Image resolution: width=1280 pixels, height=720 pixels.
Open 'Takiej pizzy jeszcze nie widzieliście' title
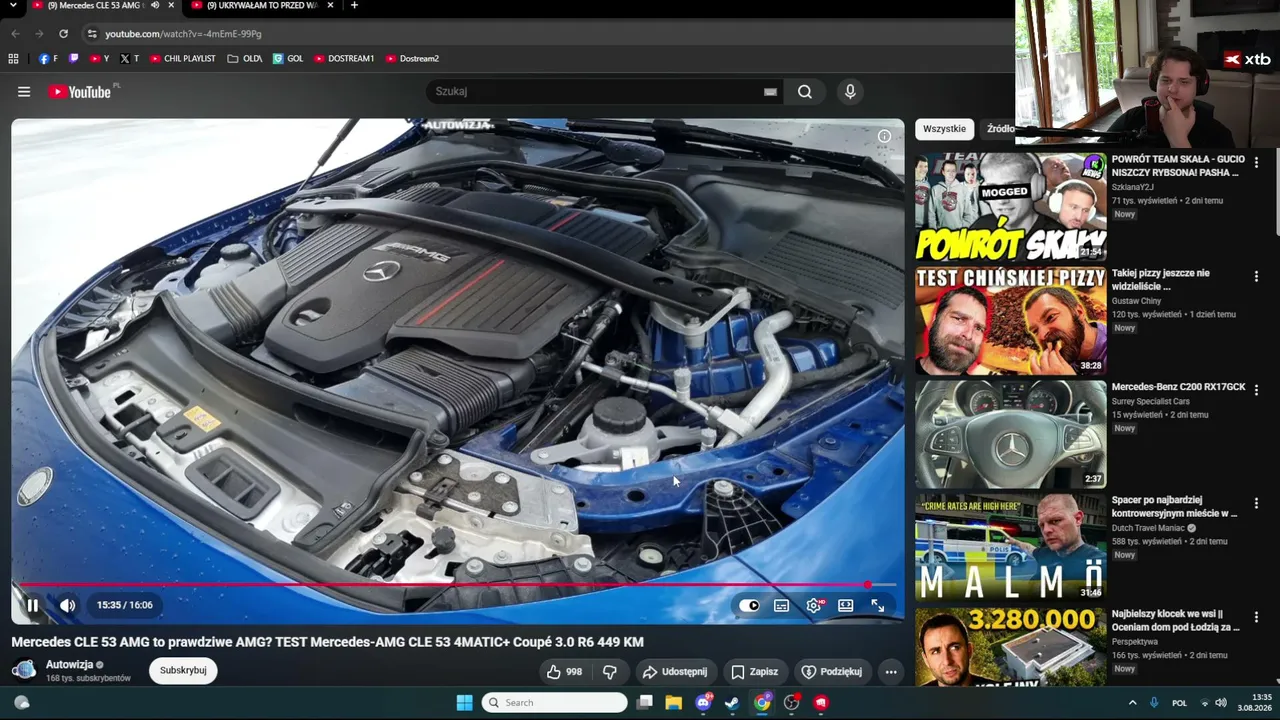coord(1161,279)
